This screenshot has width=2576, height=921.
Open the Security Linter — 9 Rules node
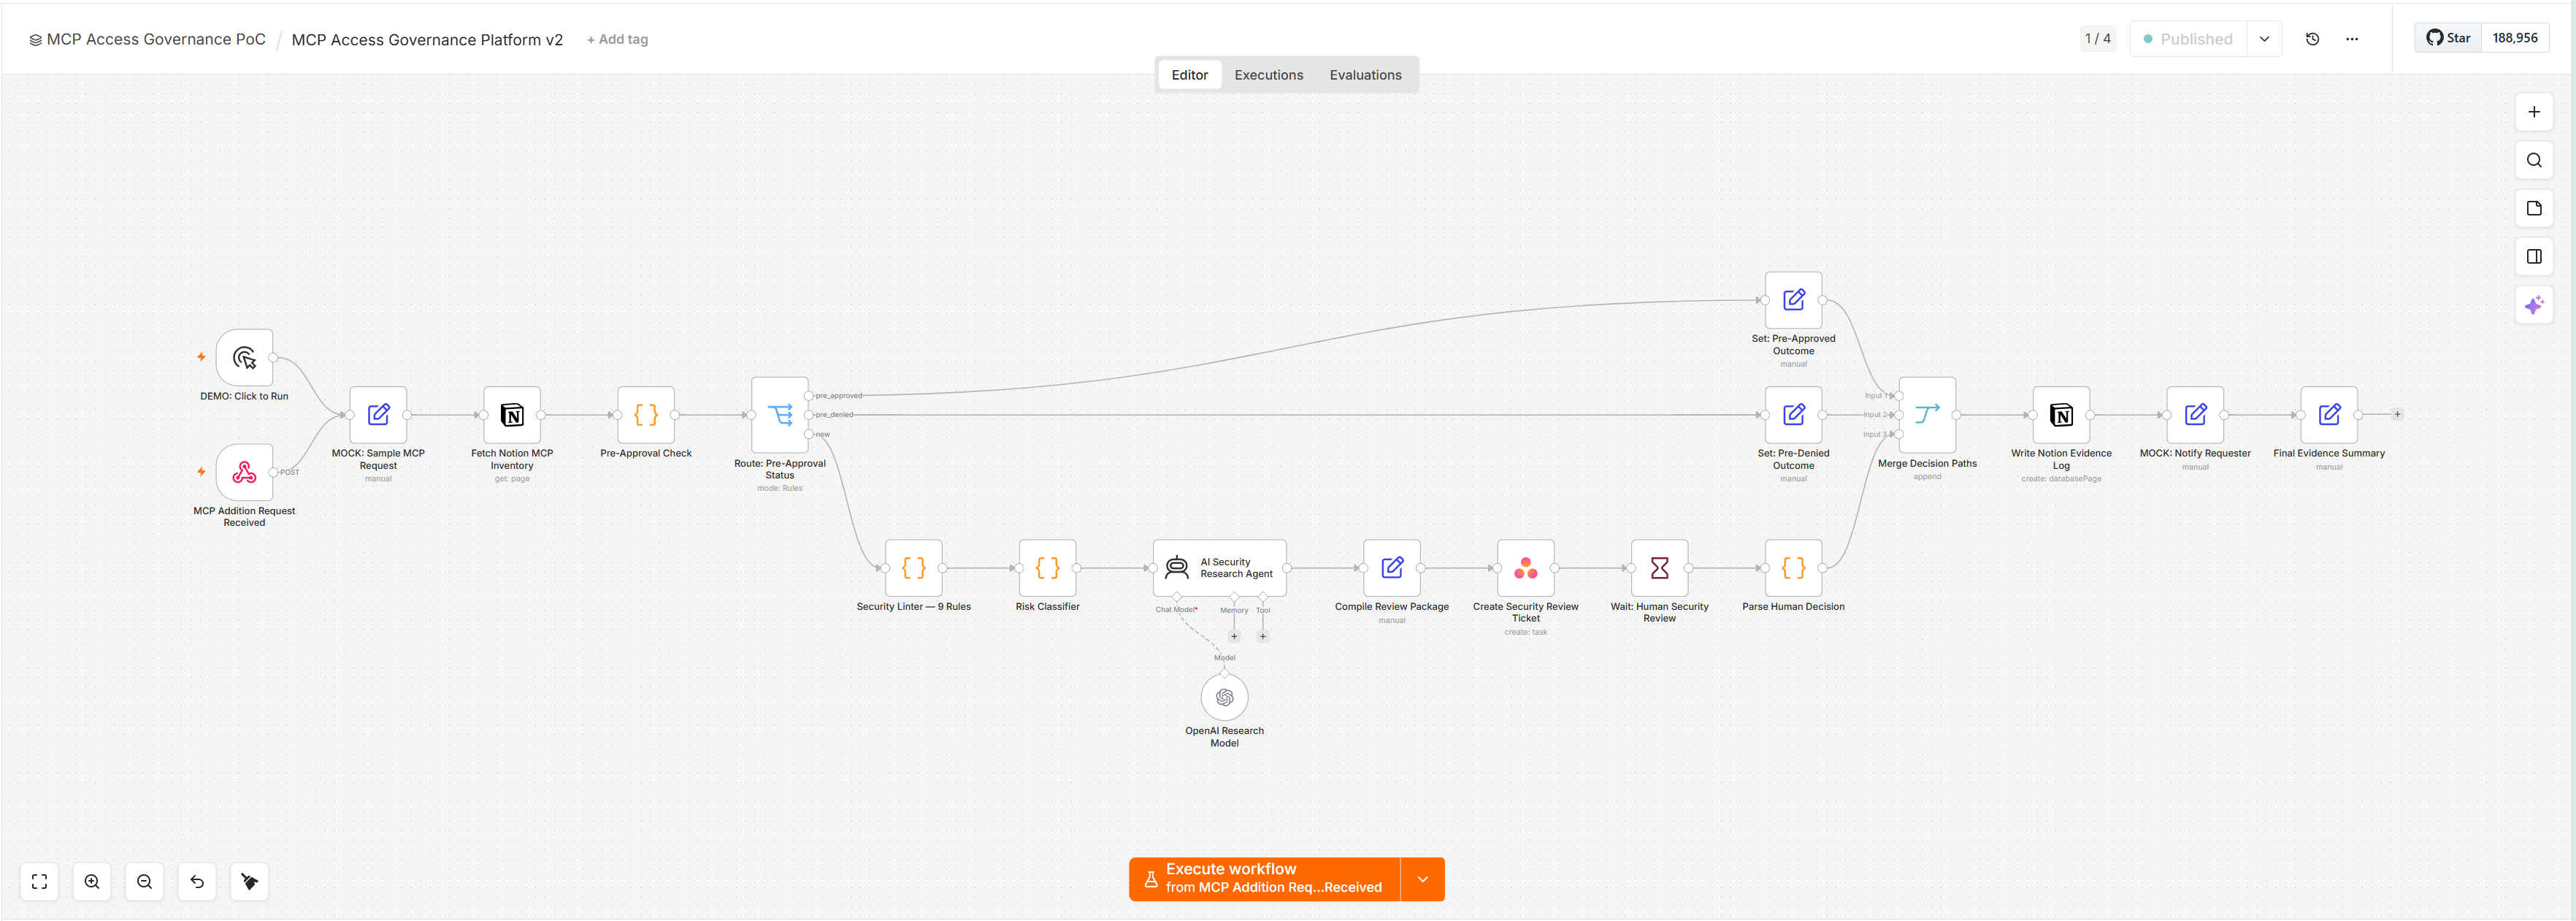tap(914, 568)
